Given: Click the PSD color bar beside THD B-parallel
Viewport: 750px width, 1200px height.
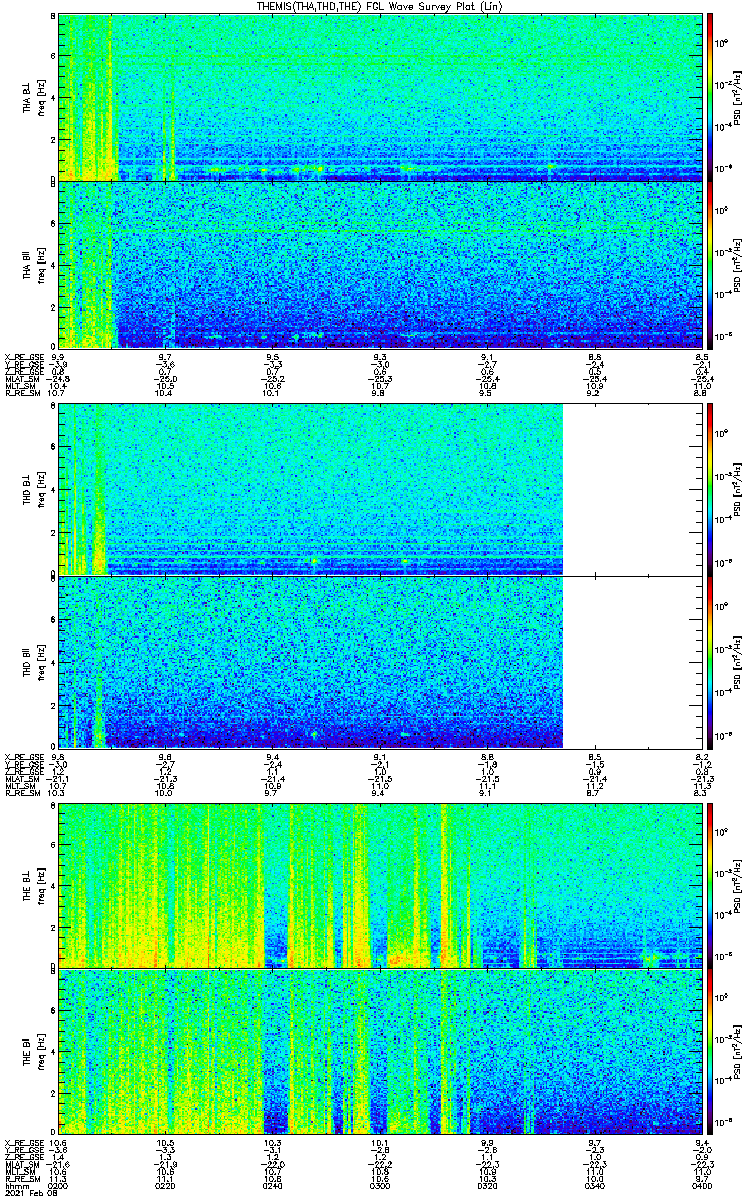Looking at the screenshot, I should [x=710, y=661].
